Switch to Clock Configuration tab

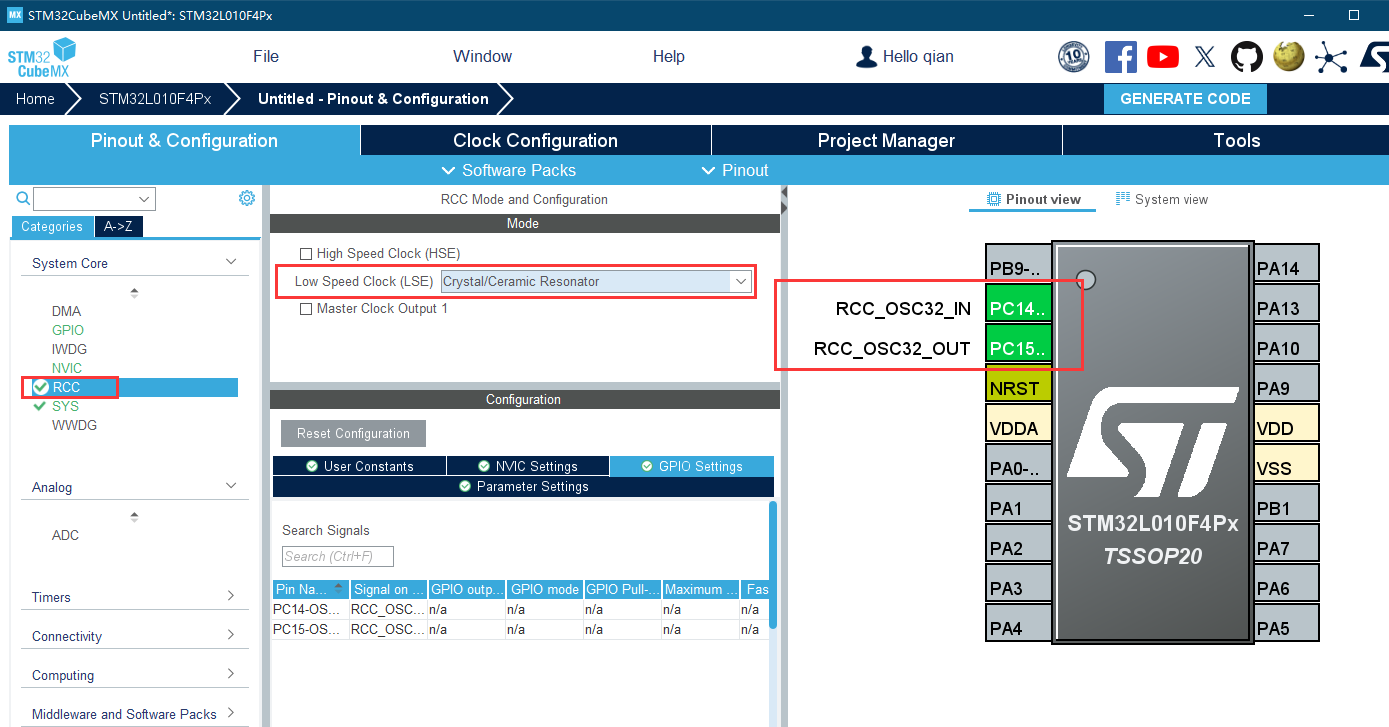pos(535,140)
